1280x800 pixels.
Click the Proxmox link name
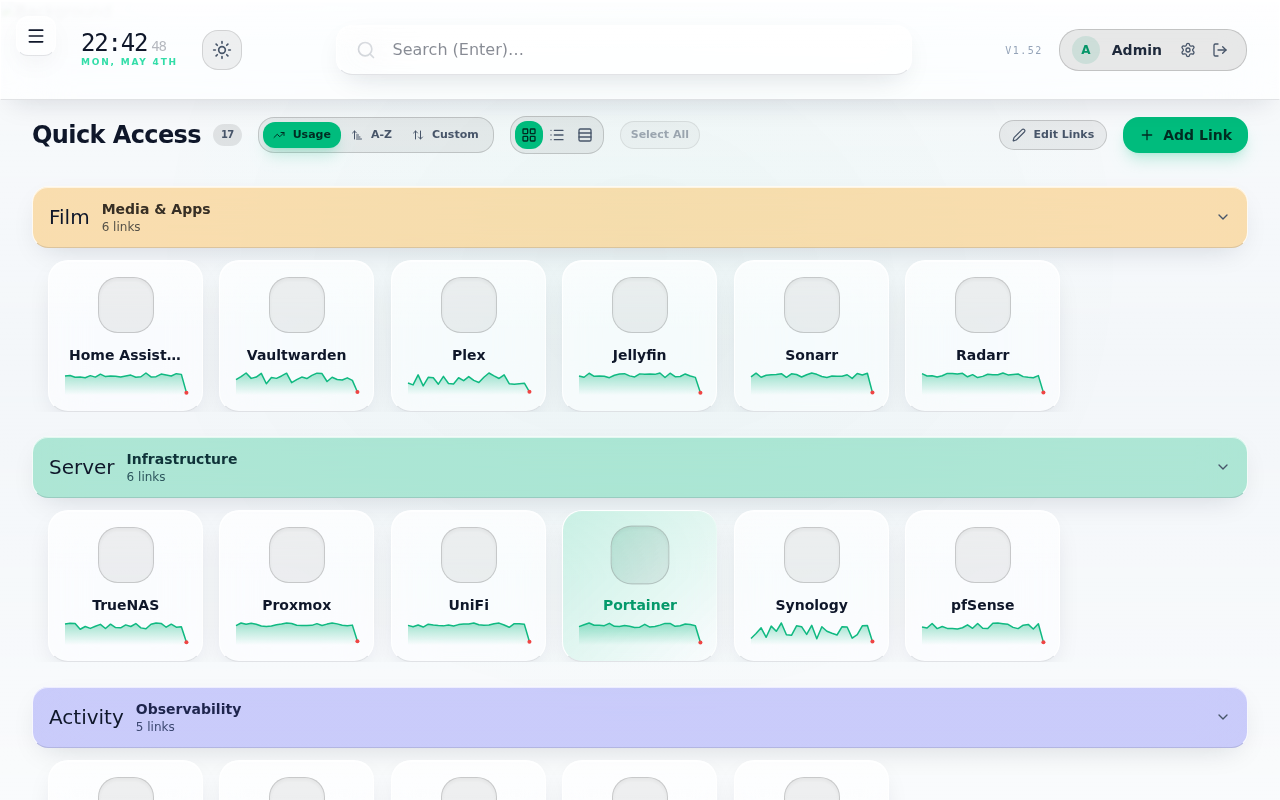pos(297,605)
